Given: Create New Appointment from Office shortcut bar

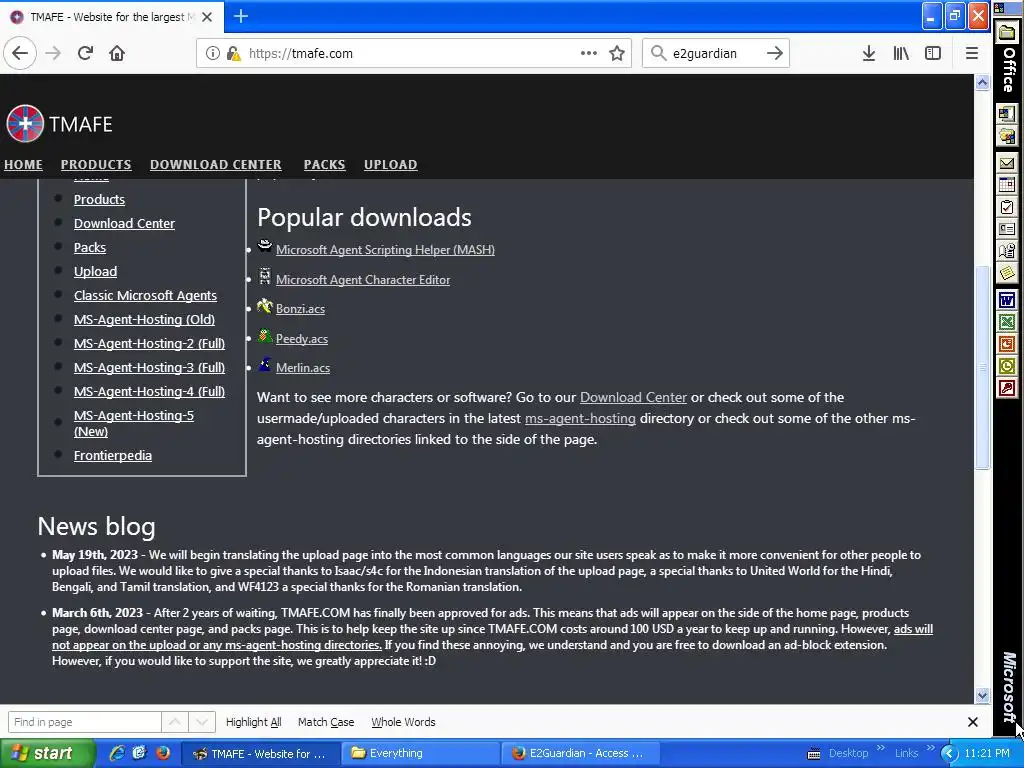Looking at the screenshot, I should click(x=1006, y=185).
